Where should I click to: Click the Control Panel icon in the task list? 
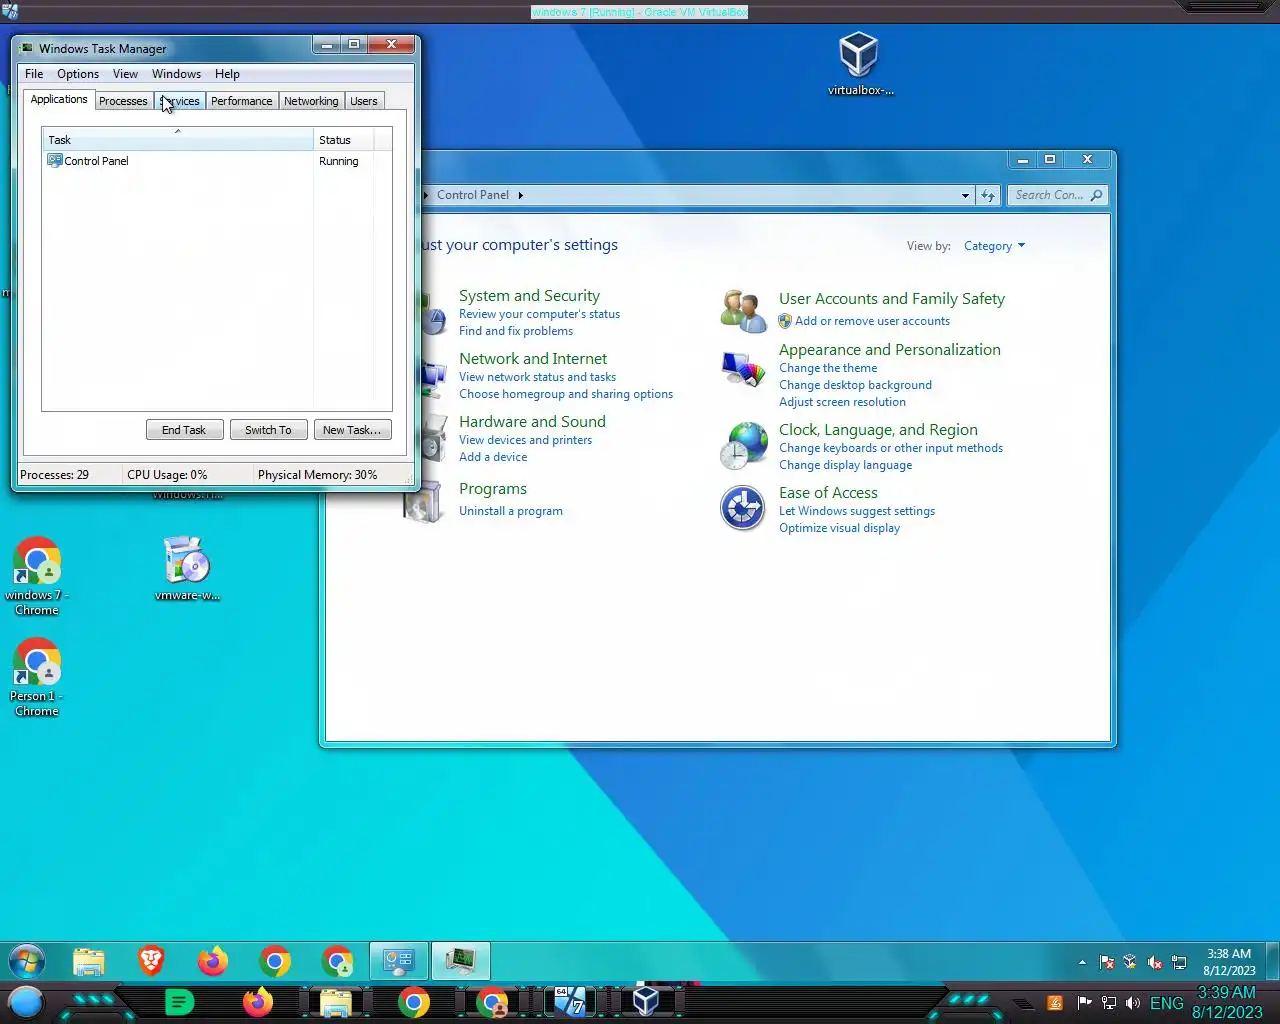pos(55,160)
